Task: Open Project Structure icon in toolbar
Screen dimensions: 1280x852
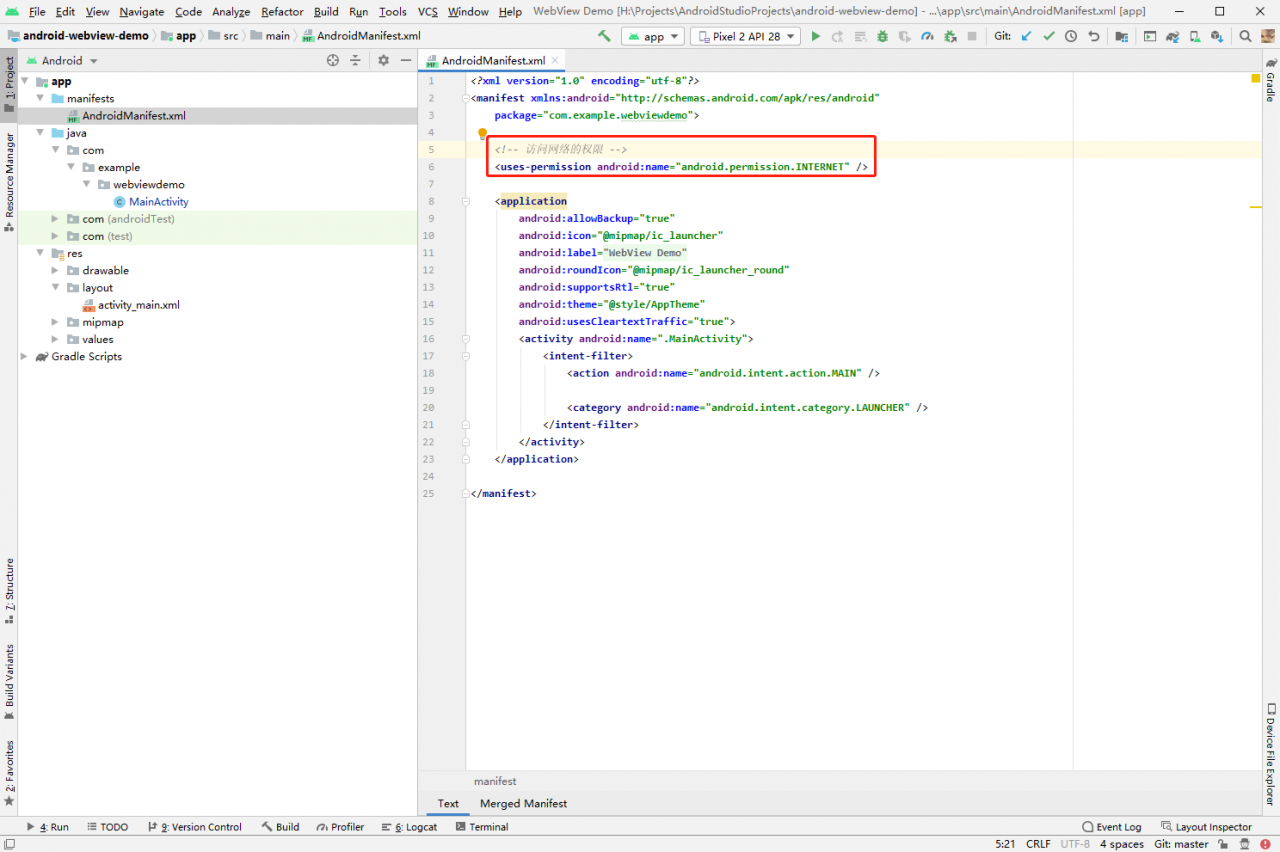Action: tap(1122, 36)
